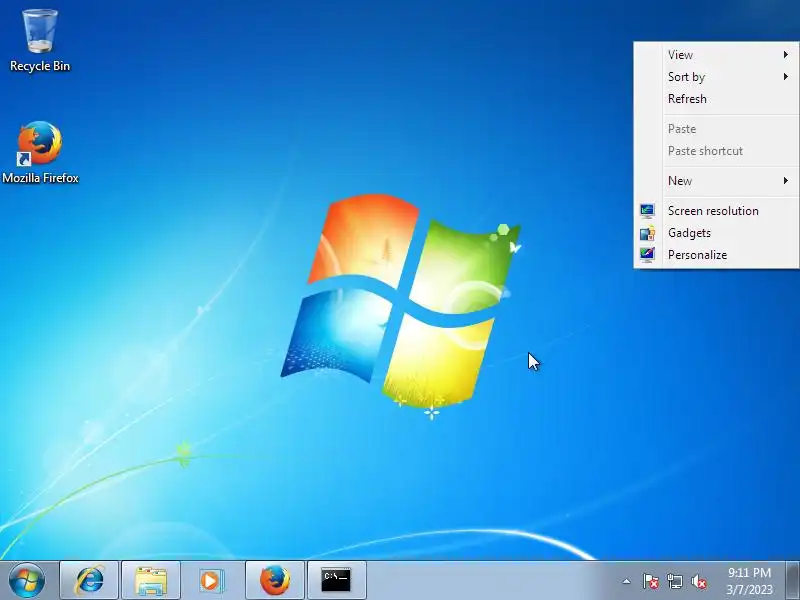The height and width of the screenshot is (600, 800).
Task: Select the Recycle Bin desktop icon
Action: 40,41
